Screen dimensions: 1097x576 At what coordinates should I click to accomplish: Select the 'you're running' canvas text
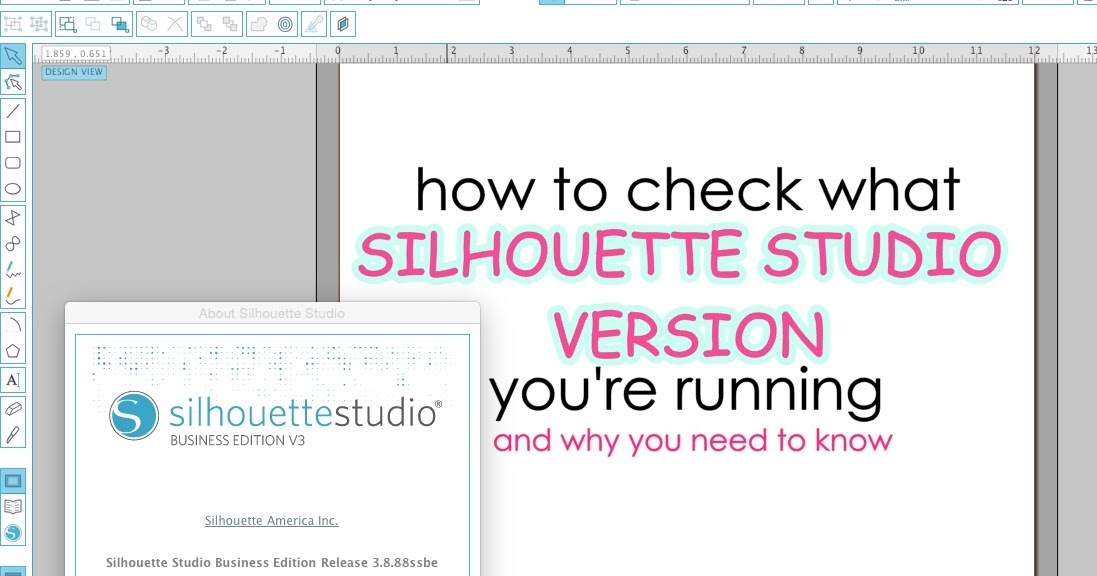click(686, 393)
